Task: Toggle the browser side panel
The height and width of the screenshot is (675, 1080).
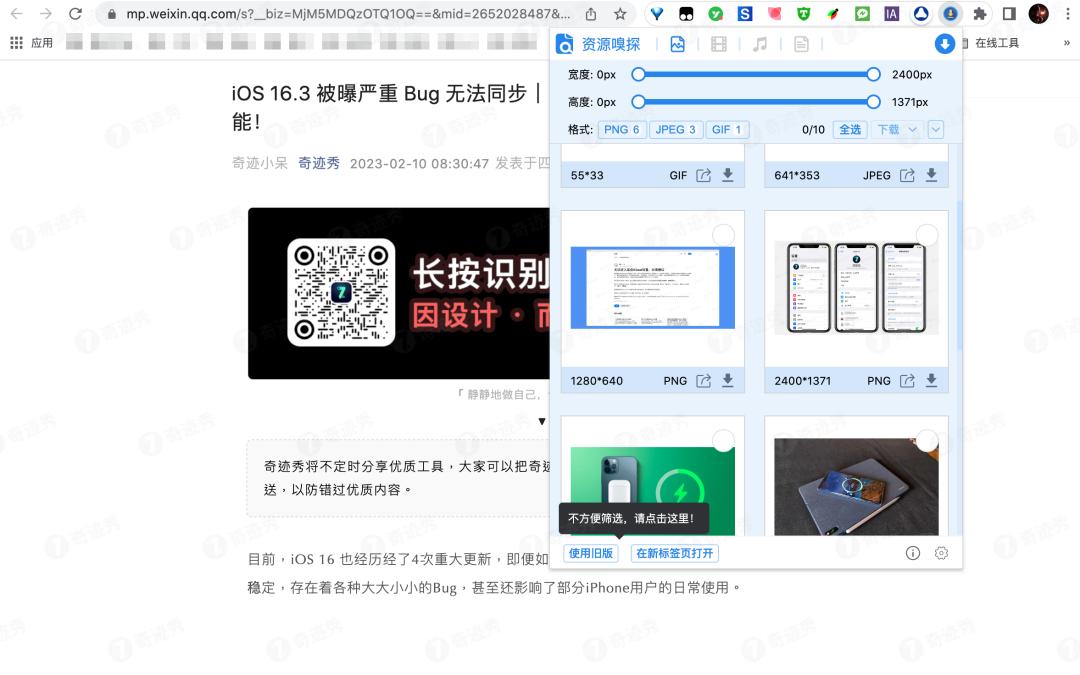Action: pos(1009,14)
